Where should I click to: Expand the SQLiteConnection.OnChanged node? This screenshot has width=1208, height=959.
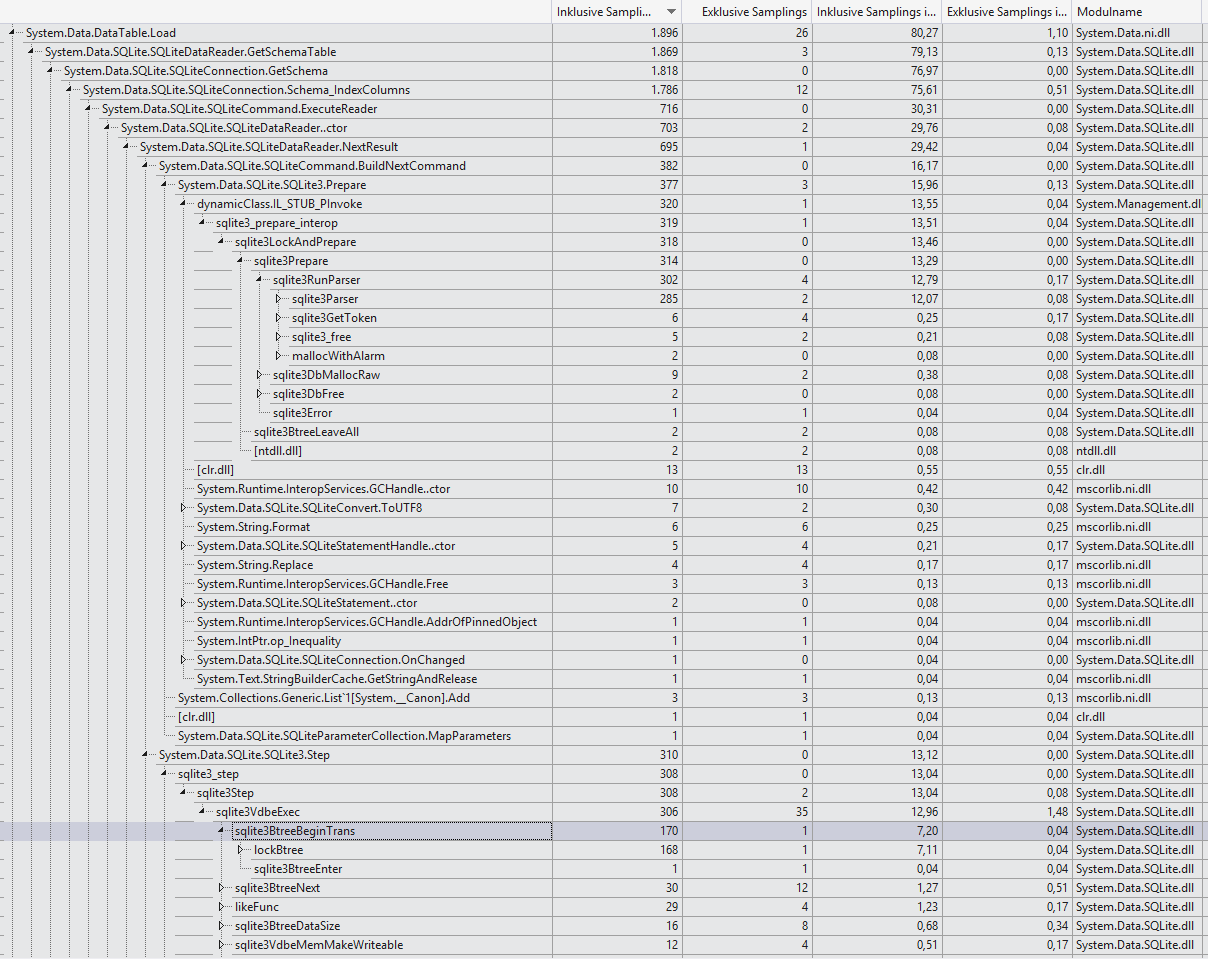(184, 660)
